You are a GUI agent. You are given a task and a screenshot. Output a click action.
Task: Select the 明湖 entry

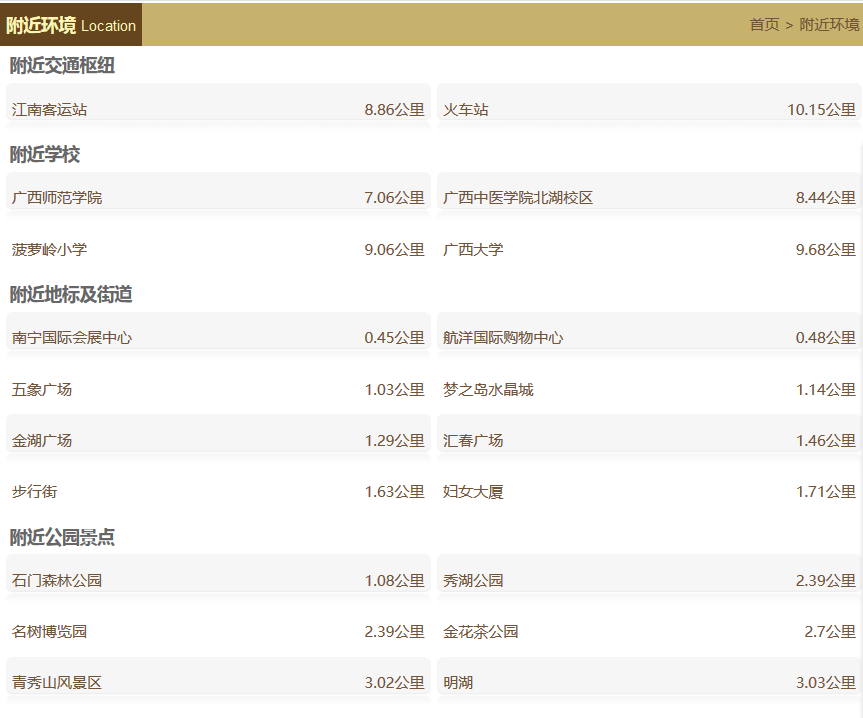[x=458, y=683]
